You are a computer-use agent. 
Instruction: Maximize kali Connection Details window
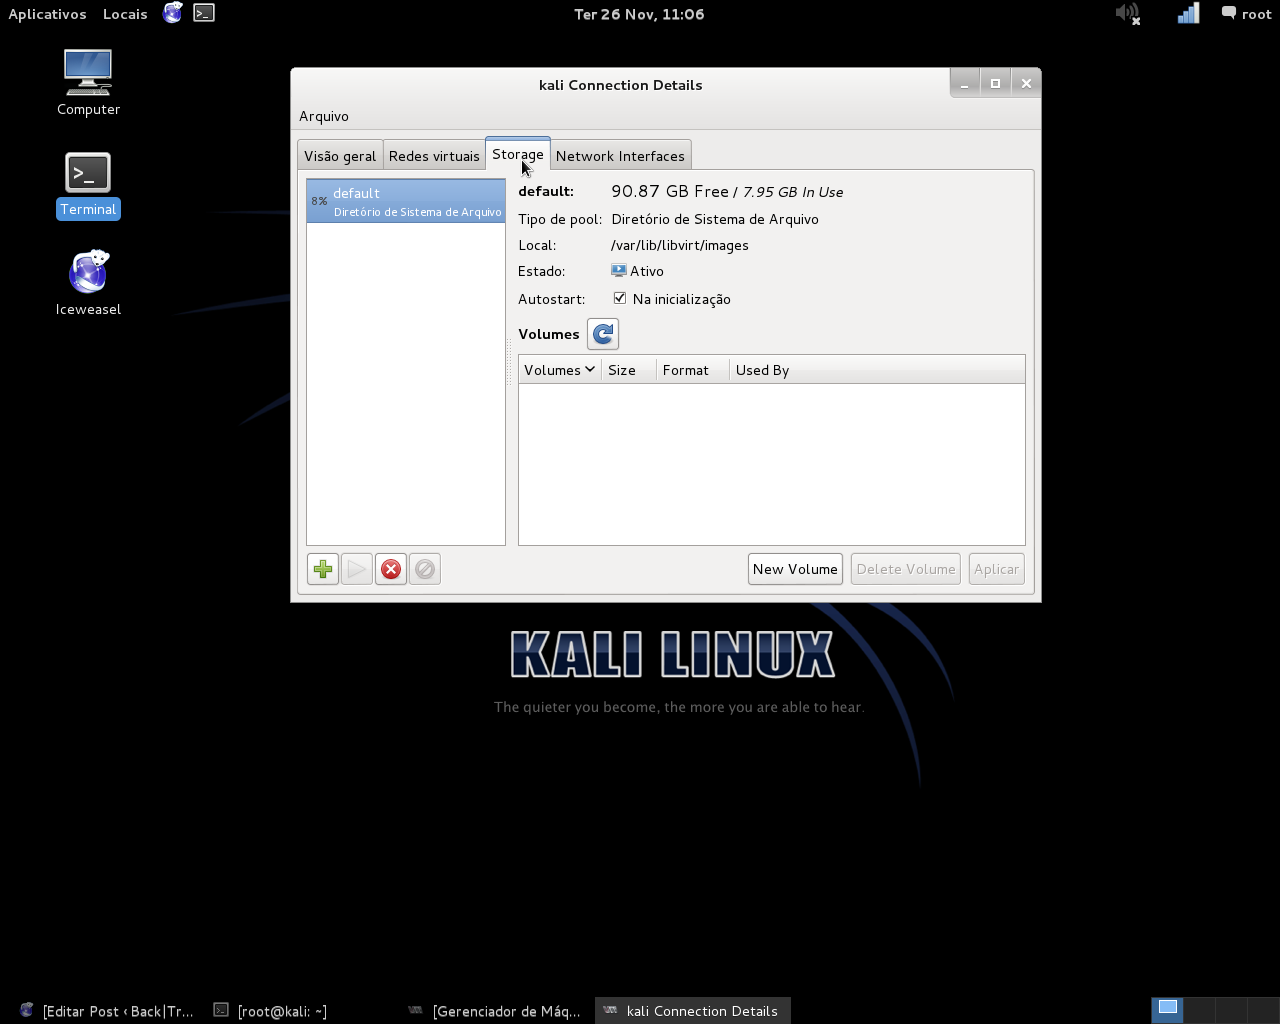click(995, 83)
